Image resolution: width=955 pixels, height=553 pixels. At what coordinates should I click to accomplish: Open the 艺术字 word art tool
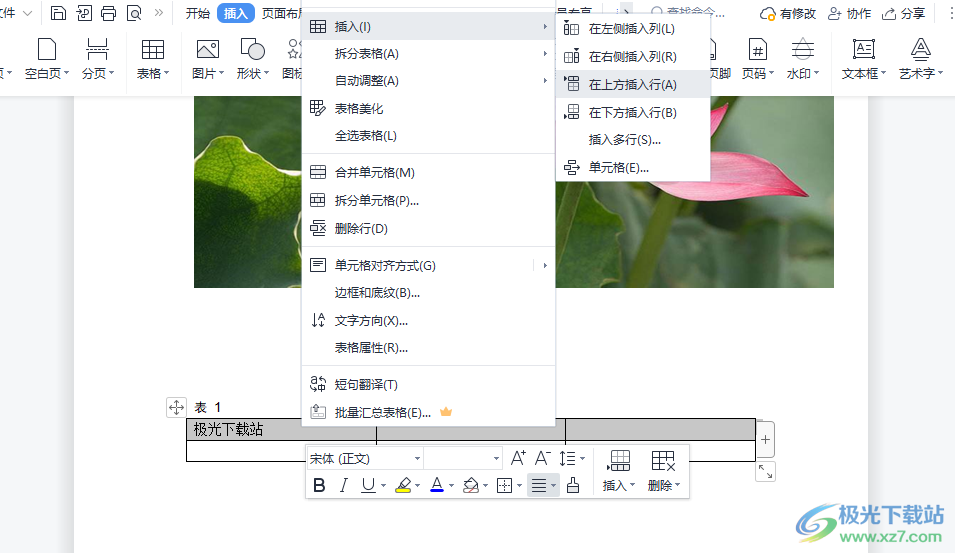pyautogui.click(x=920, y=58)
